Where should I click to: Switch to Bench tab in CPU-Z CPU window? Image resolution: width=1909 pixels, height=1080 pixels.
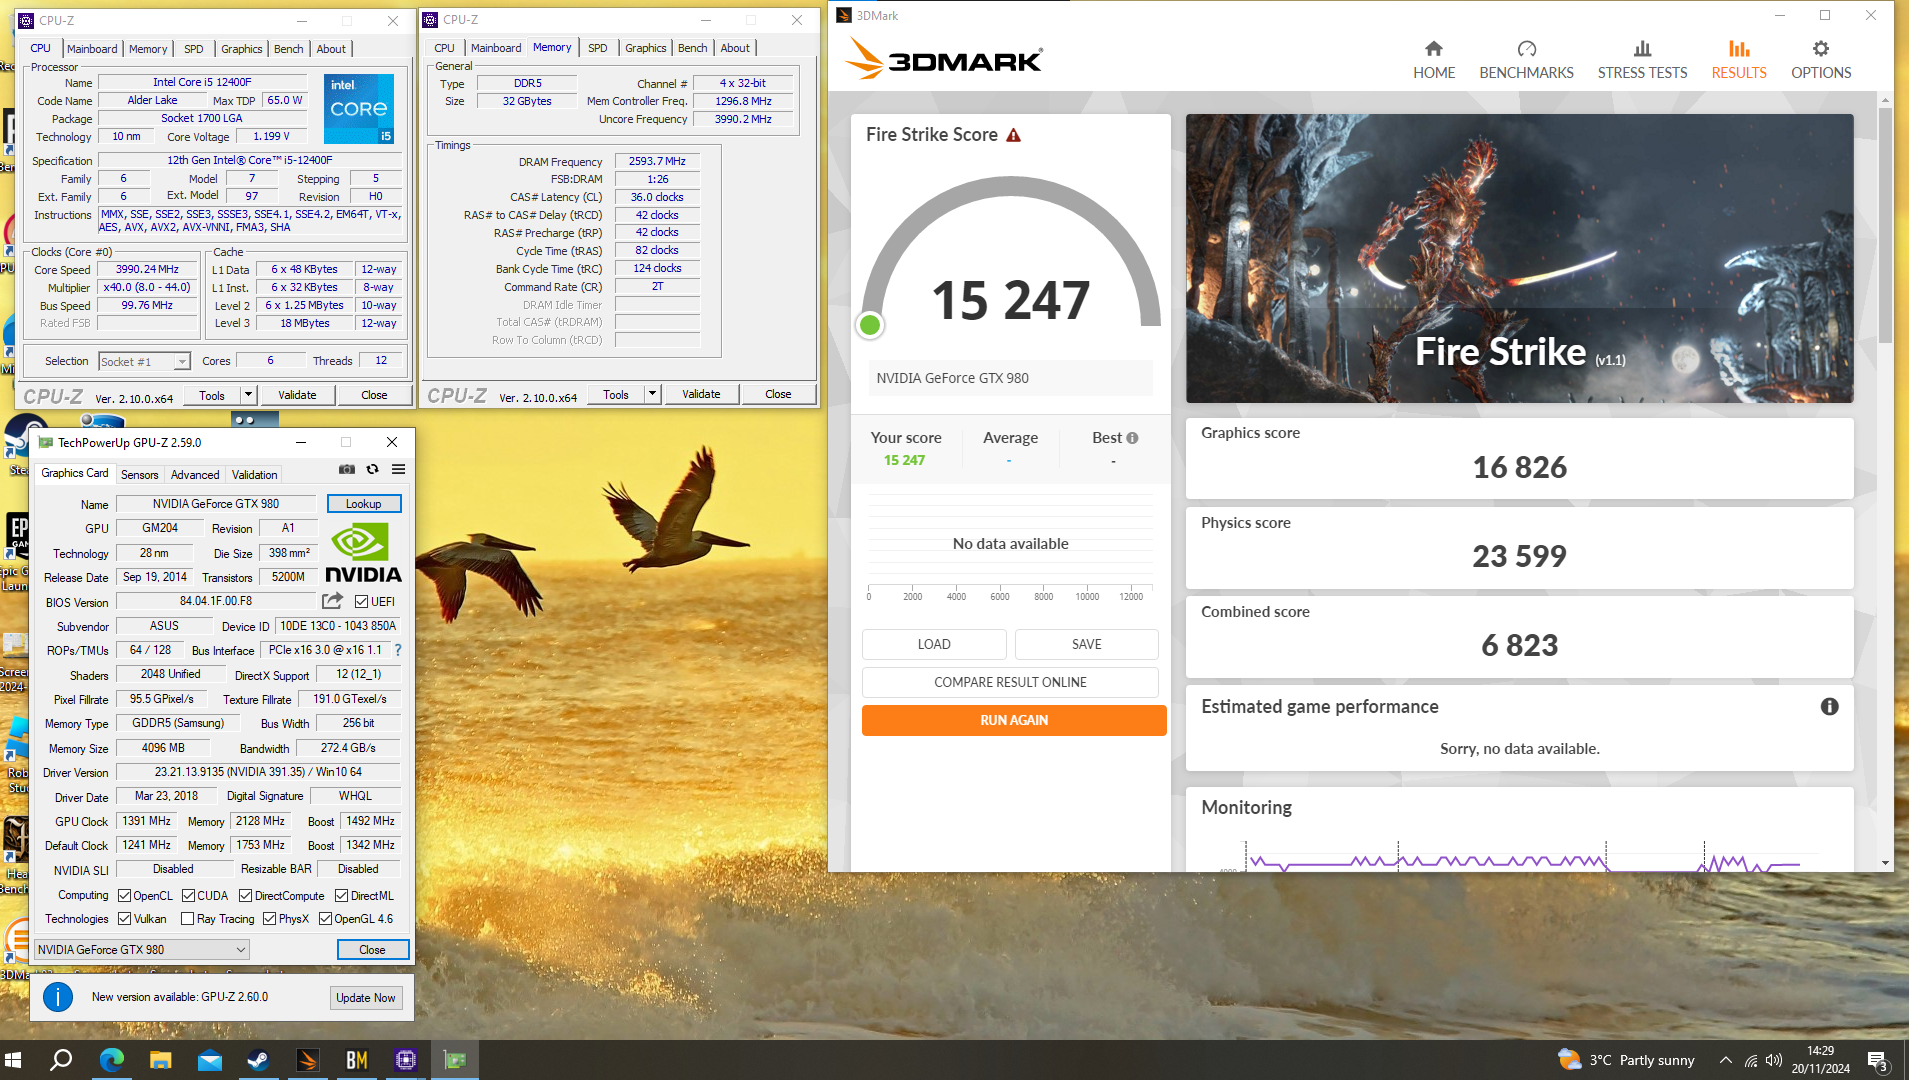[288, 49]
